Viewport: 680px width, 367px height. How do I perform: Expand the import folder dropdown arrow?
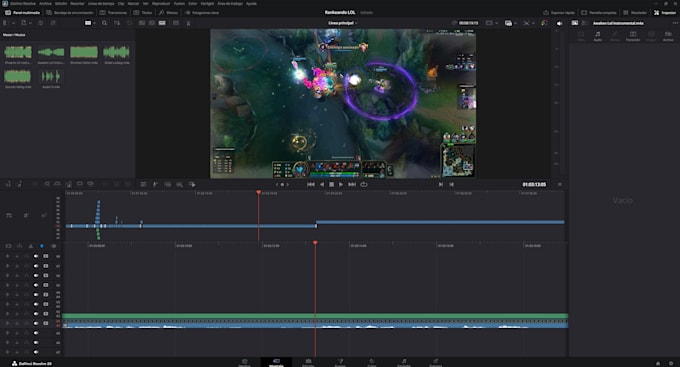coord(30,23)
